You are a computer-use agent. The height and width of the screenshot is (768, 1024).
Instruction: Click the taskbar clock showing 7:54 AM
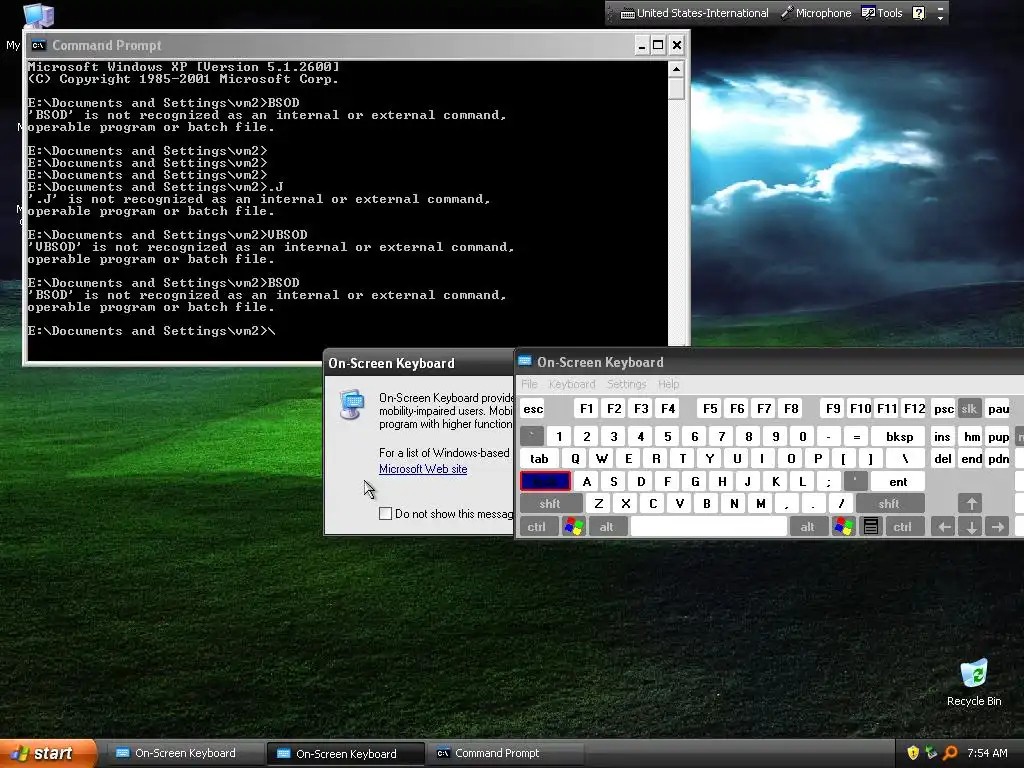987,753
